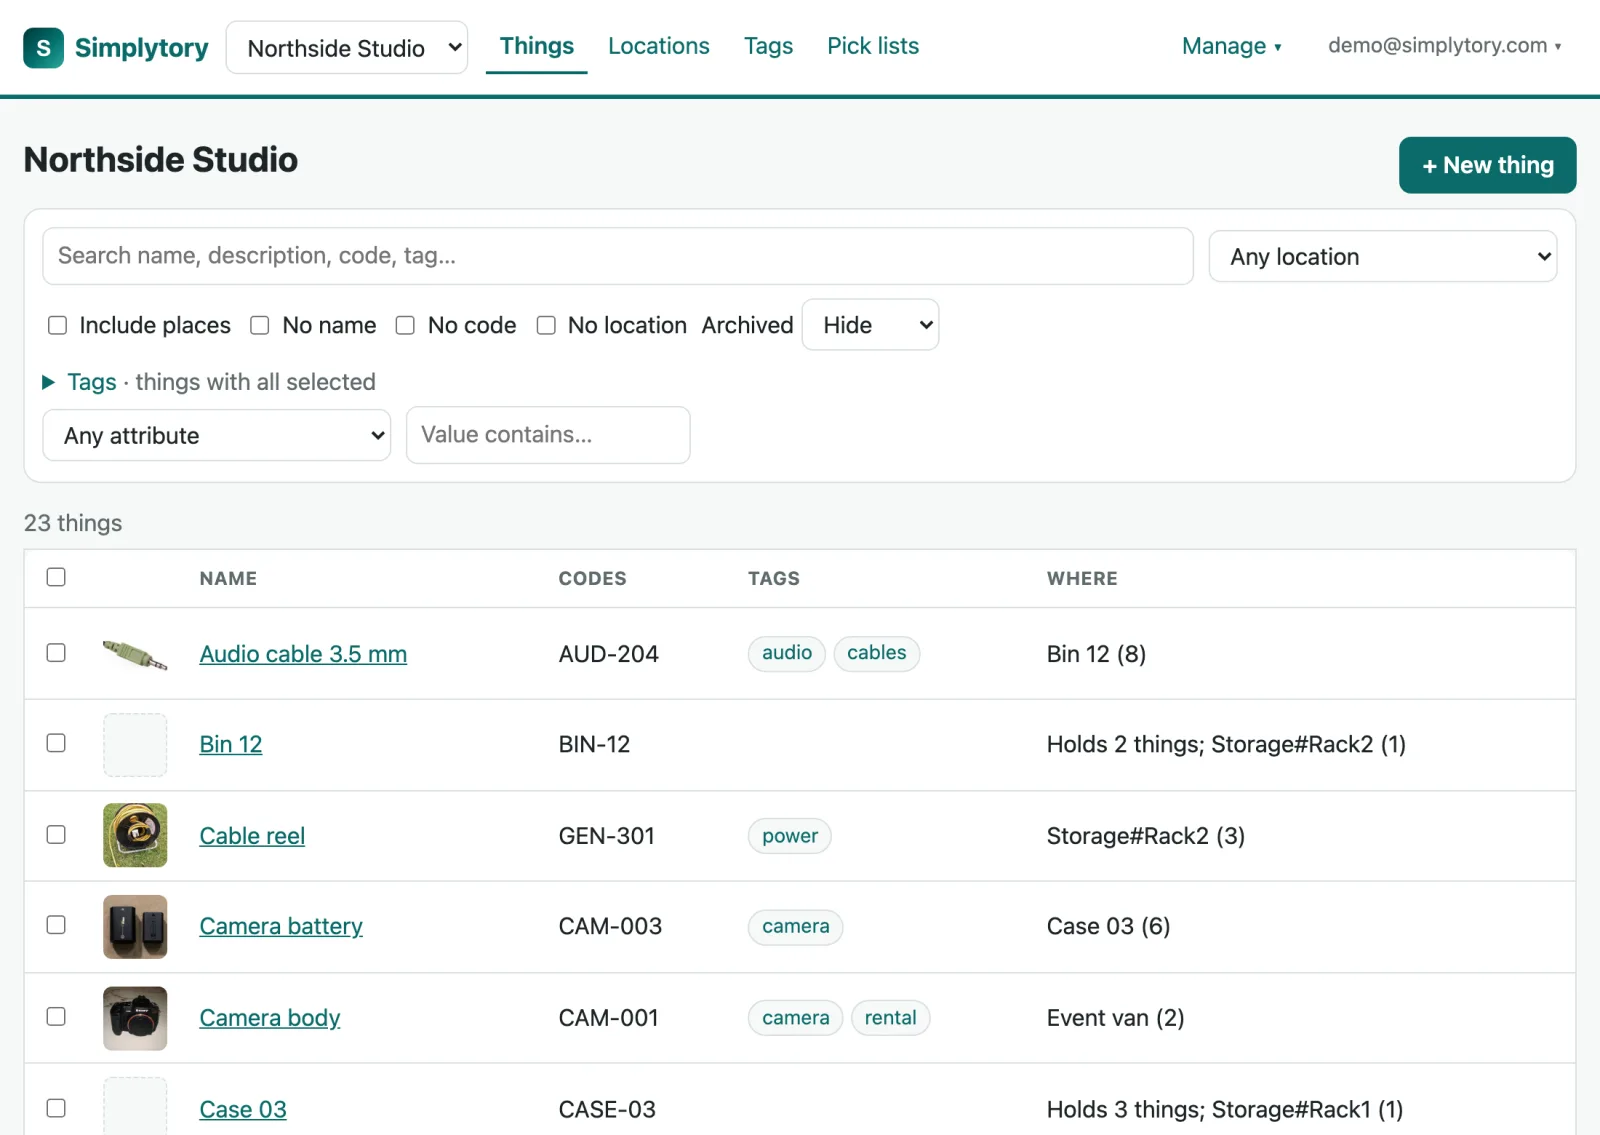
Task: Select the Camera battery row checkbox
Action: pyautogui.click(x=56, y=925)
